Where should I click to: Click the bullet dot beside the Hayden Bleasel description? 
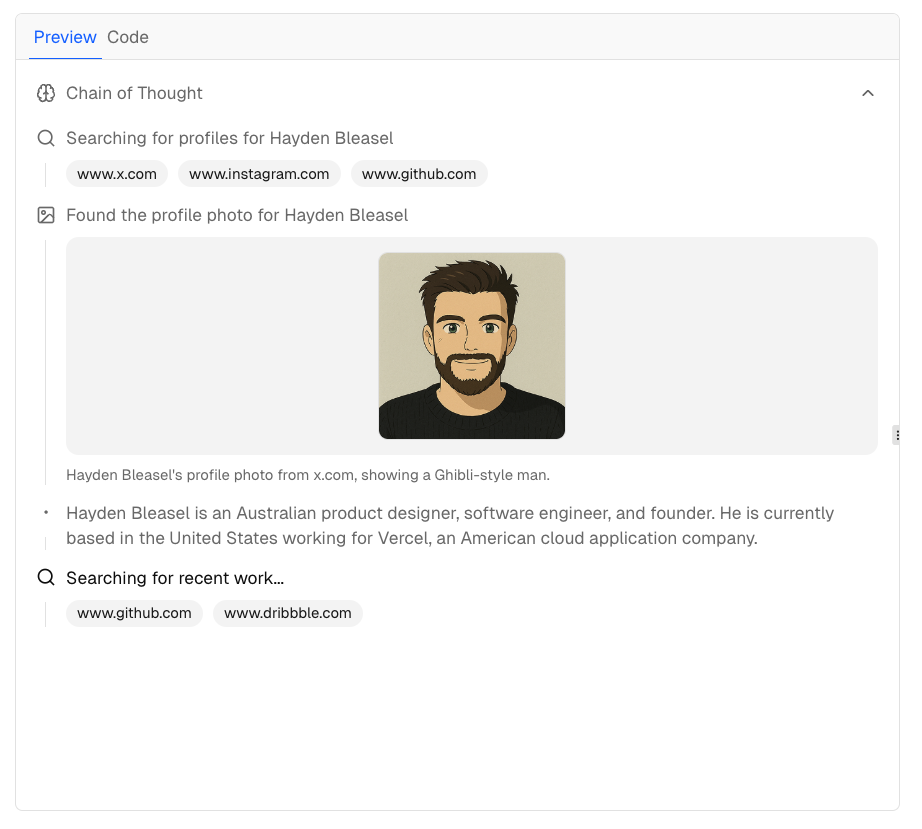(x=46, y=513)
